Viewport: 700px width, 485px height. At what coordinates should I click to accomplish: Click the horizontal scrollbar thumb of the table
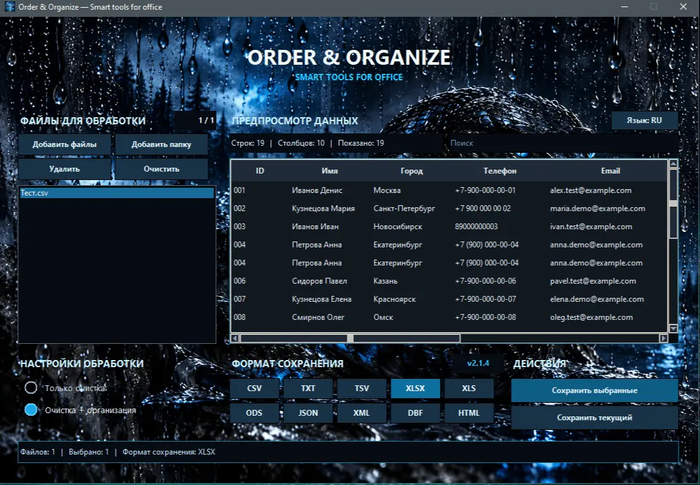350,338
